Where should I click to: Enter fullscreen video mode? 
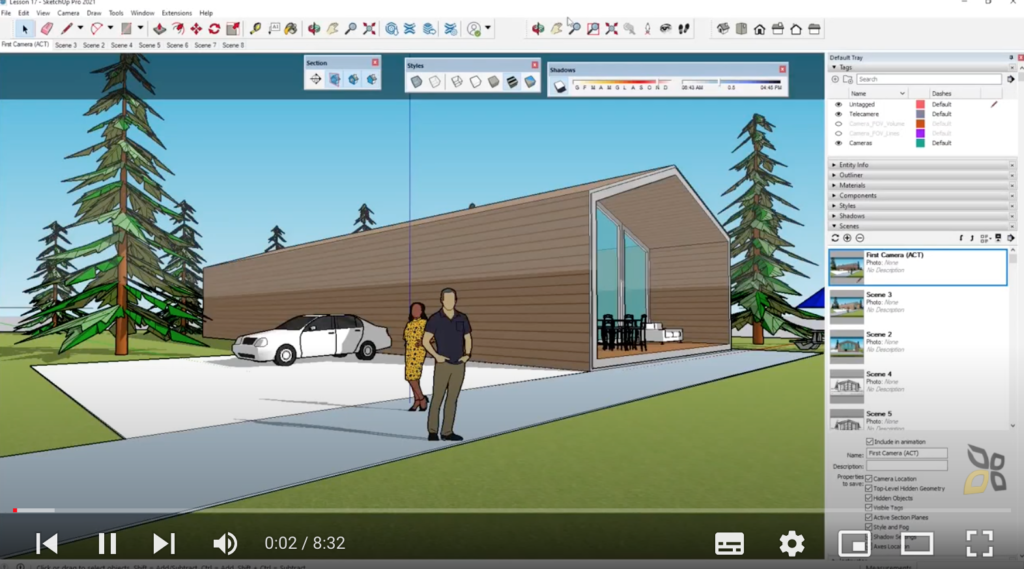(980, 544)
